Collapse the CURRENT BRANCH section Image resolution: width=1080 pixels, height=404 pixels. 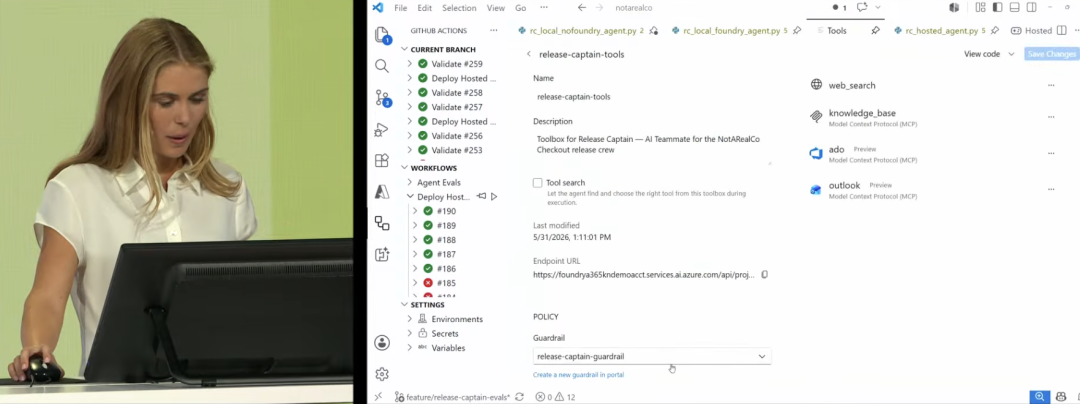[x=405, y=50]
